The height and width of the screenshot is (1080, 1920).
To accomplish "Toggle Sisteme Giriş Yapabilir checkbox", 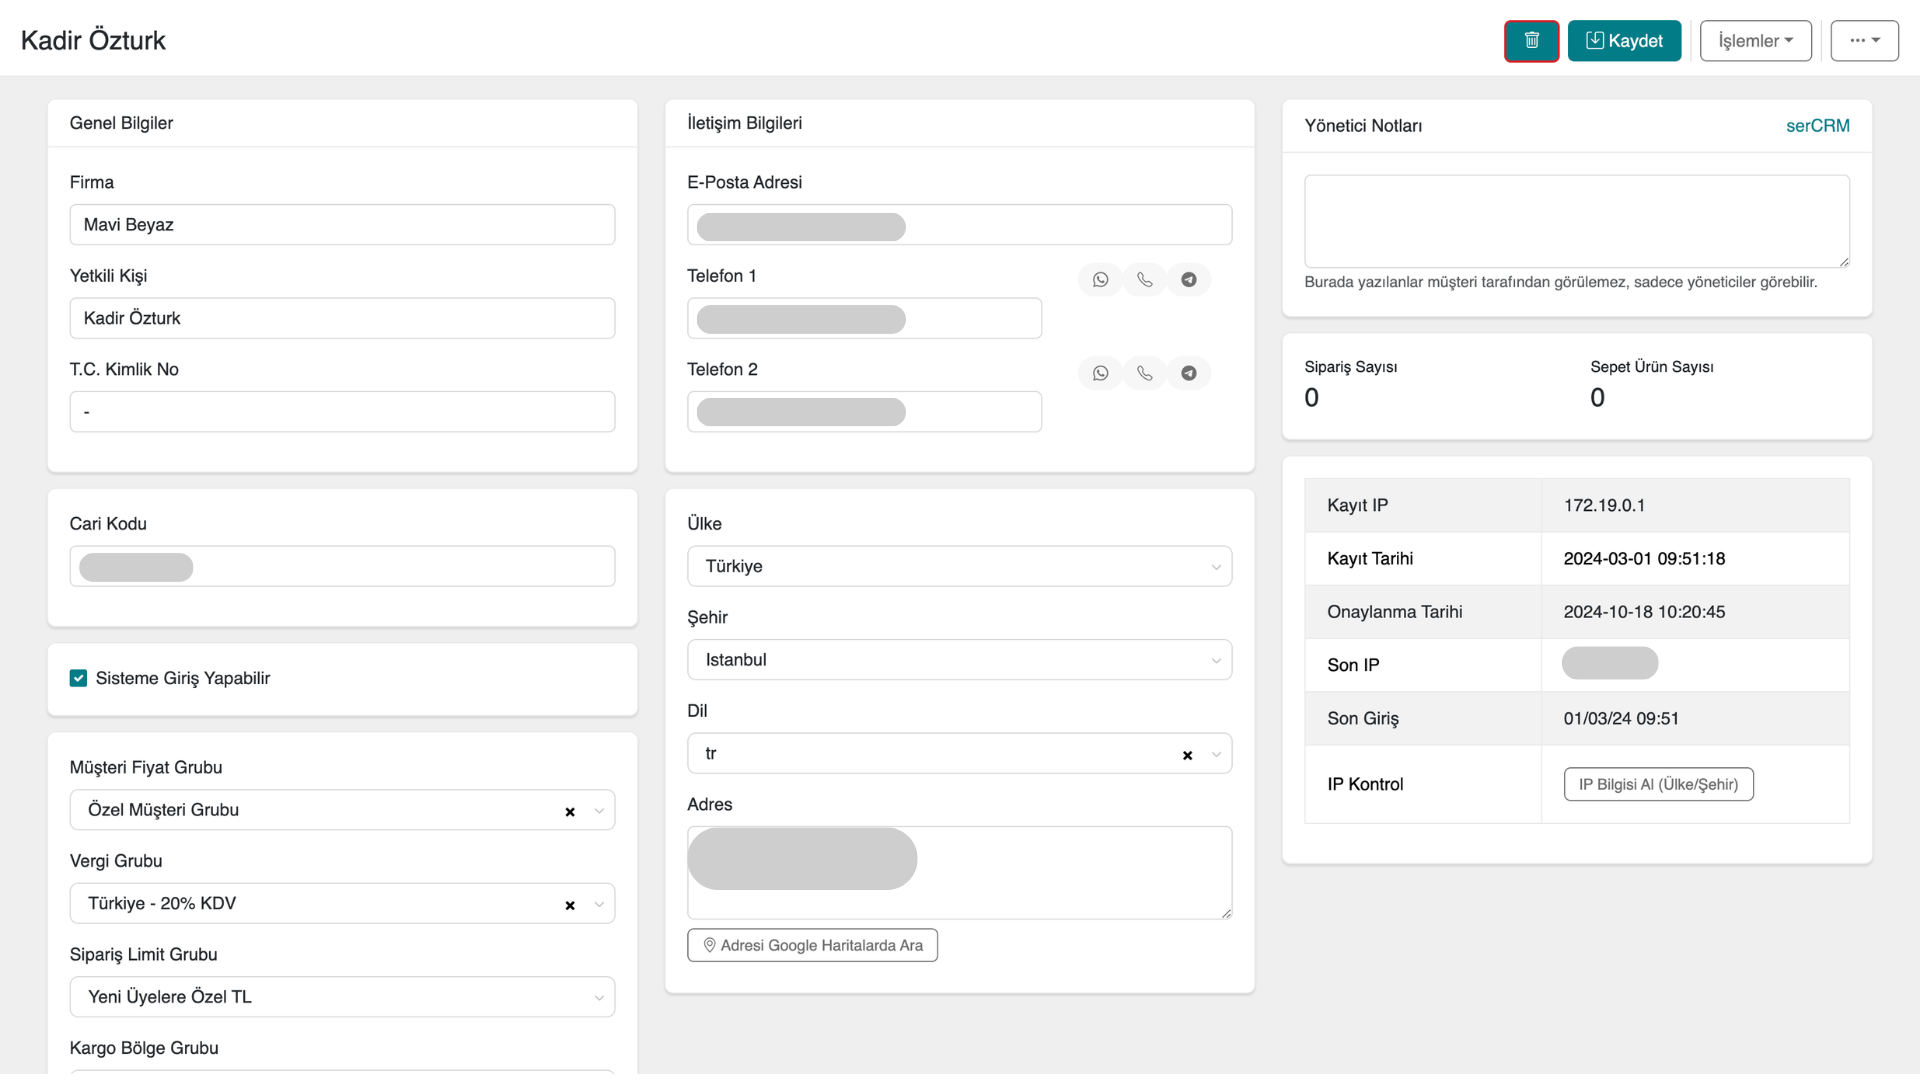I will click(79, 678).
